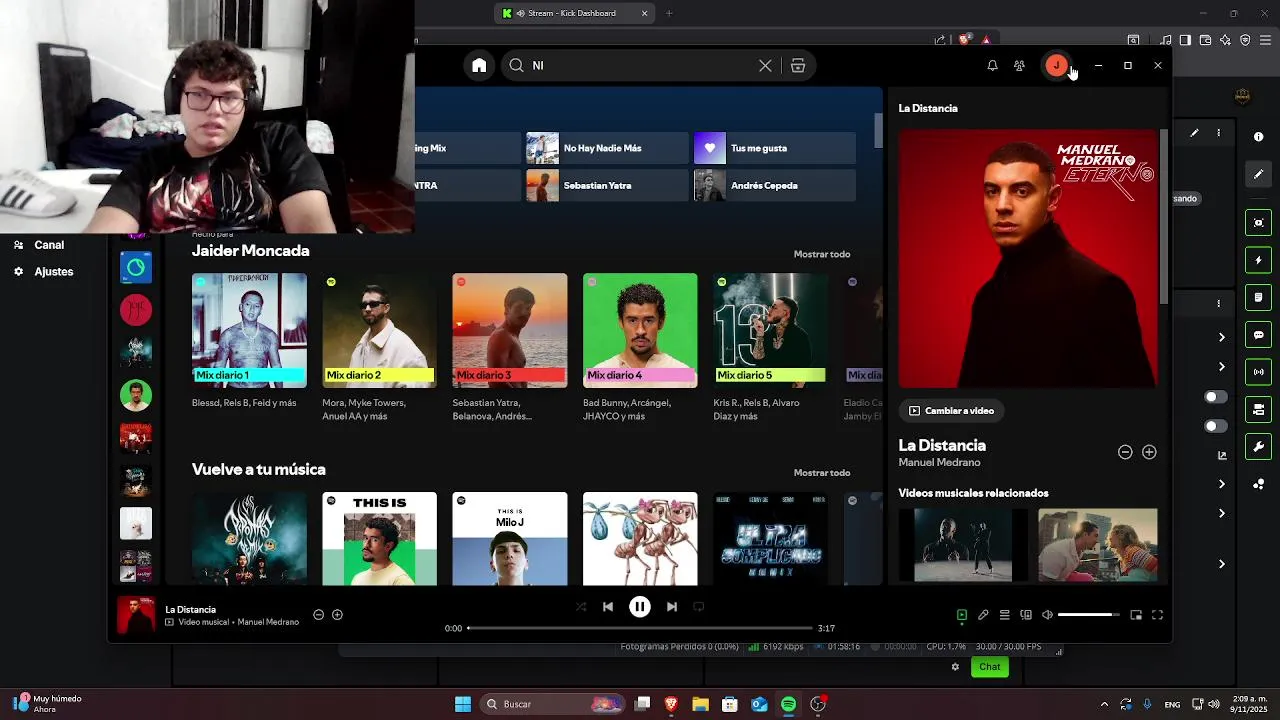The height and width of the screenshot is (720, 1280).
Task: Open Ajustes in Kick left menu
Action: pyautogui.click(x=54, y=272)
